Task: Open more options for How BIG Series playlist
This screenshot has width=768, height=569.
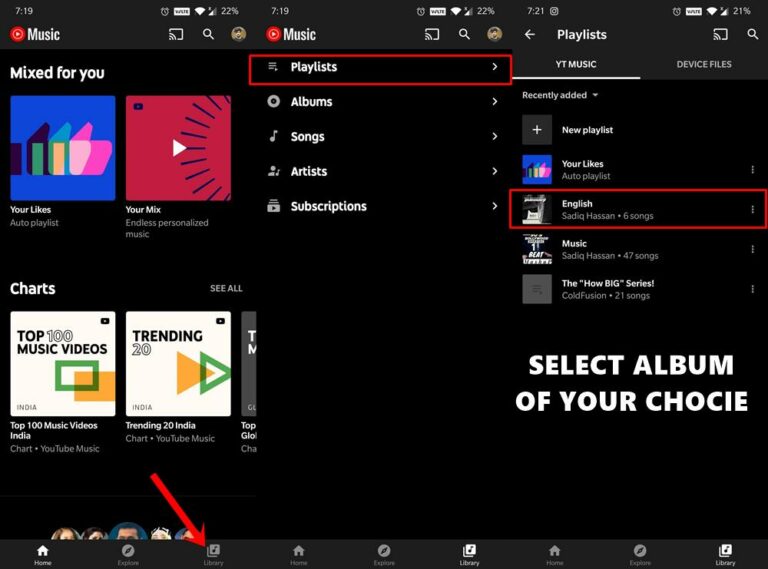Action: coord(752,289)
